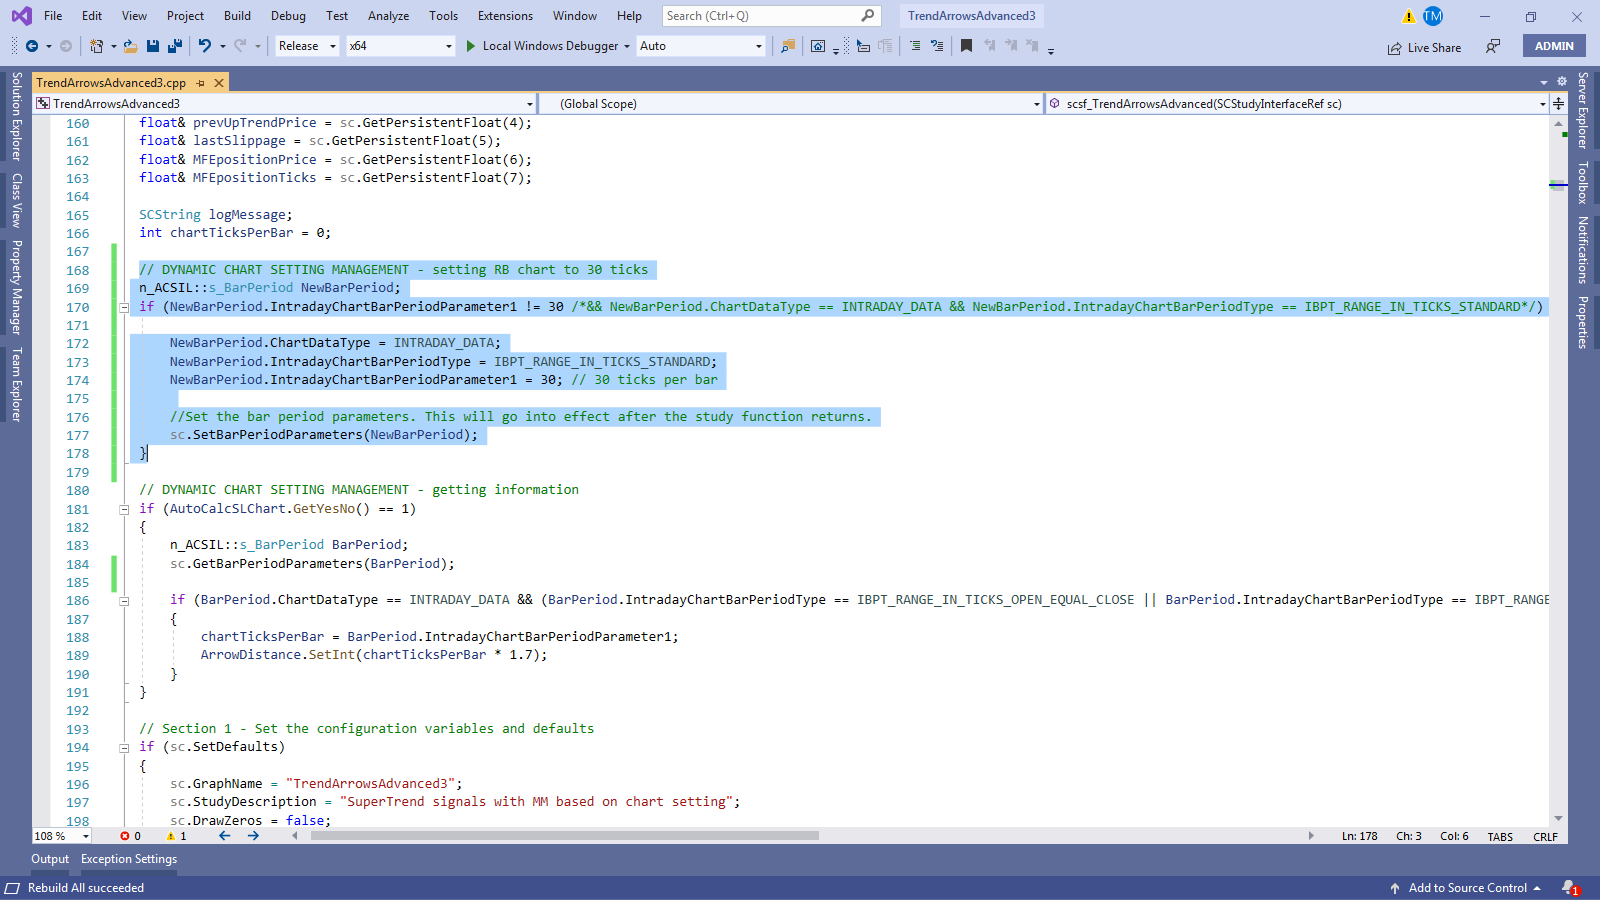1600x900 pixels.
Task: Collapse the code block at line 170
Action: (x=124, y=307)
